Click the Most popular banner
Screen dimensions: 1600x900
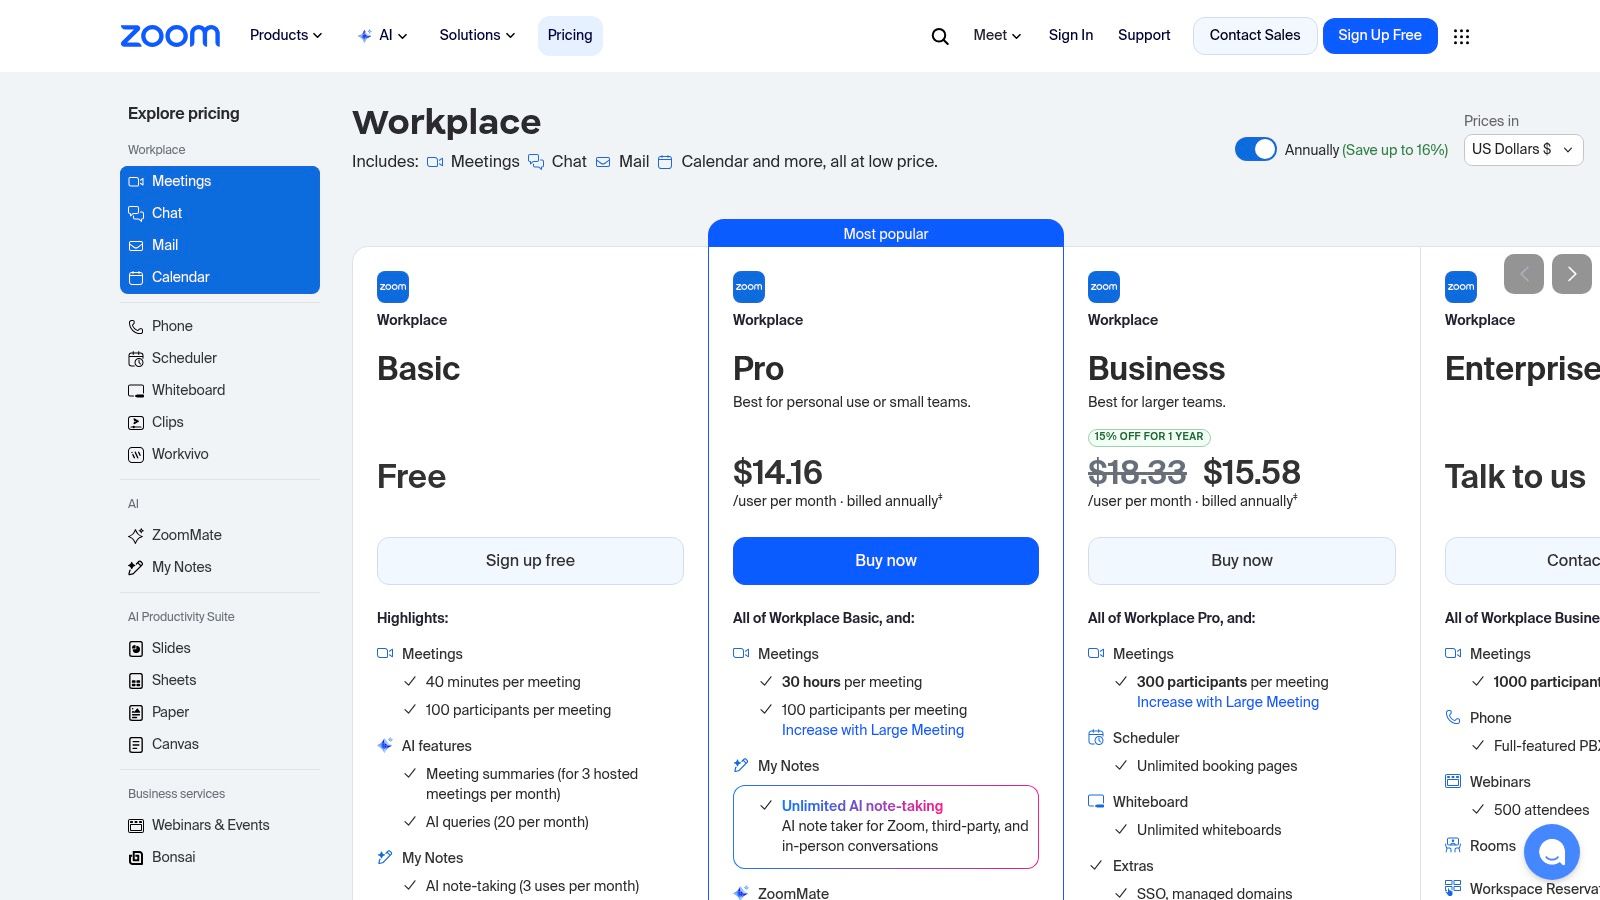tap(886, 234)
